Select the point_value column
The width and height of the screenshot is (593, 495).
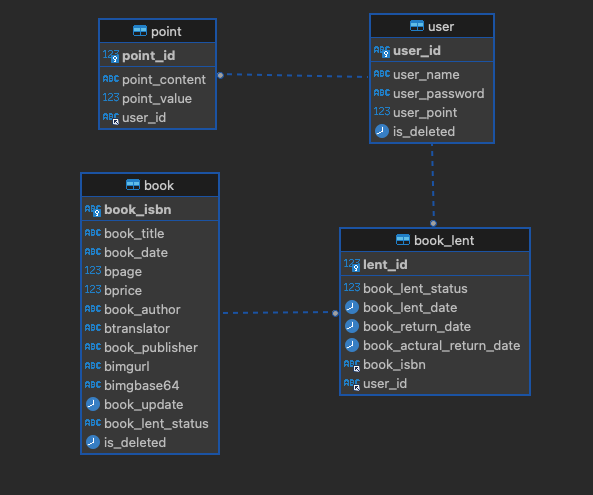click(x=157, y=98)
